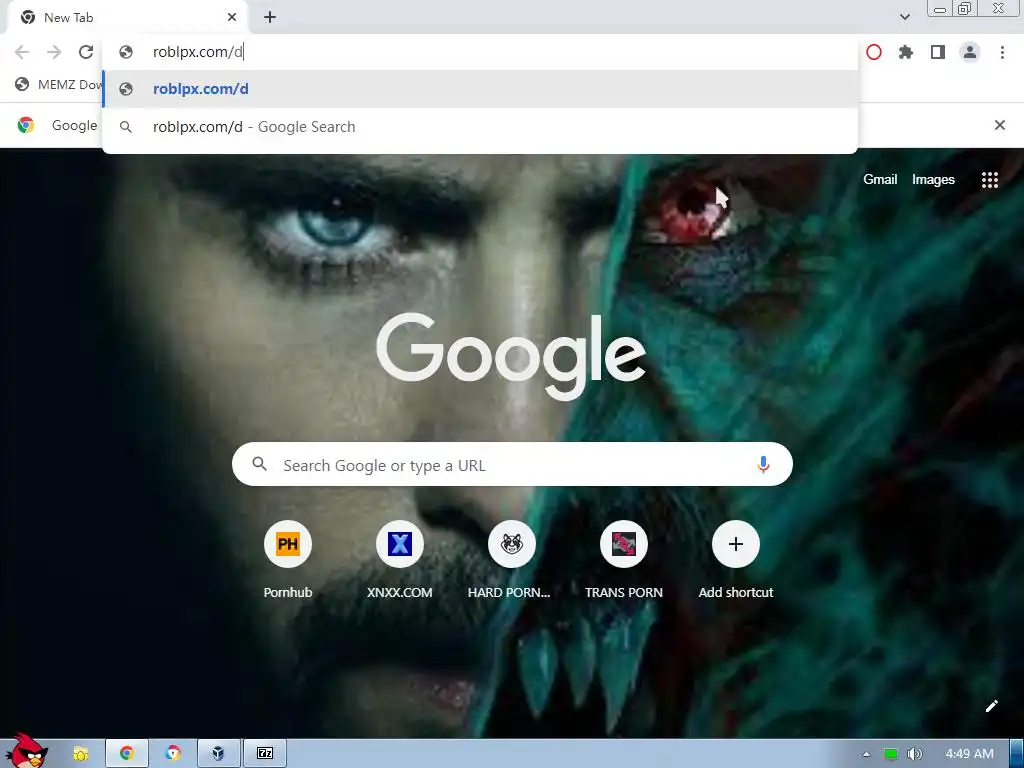Image resolution: width=1024 pixels, height=768 pixels.
Task: Open the profile avatar menu
Action: 970,52
